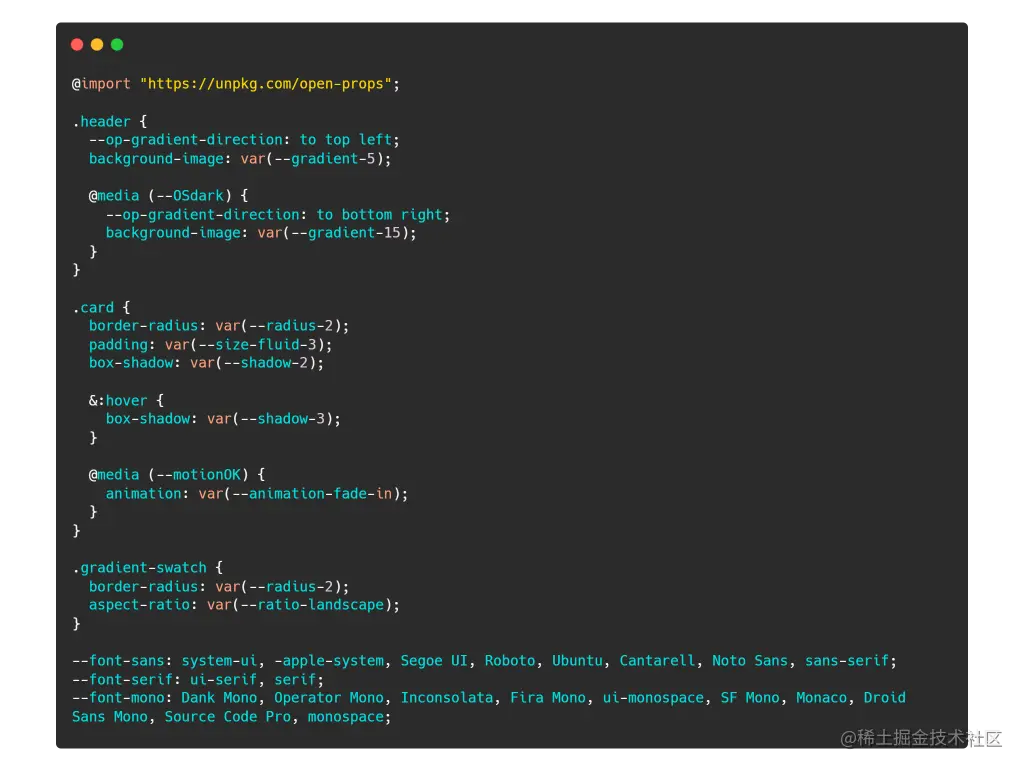
Task: Click the green maximize window dot
Action: click(117, 44)
